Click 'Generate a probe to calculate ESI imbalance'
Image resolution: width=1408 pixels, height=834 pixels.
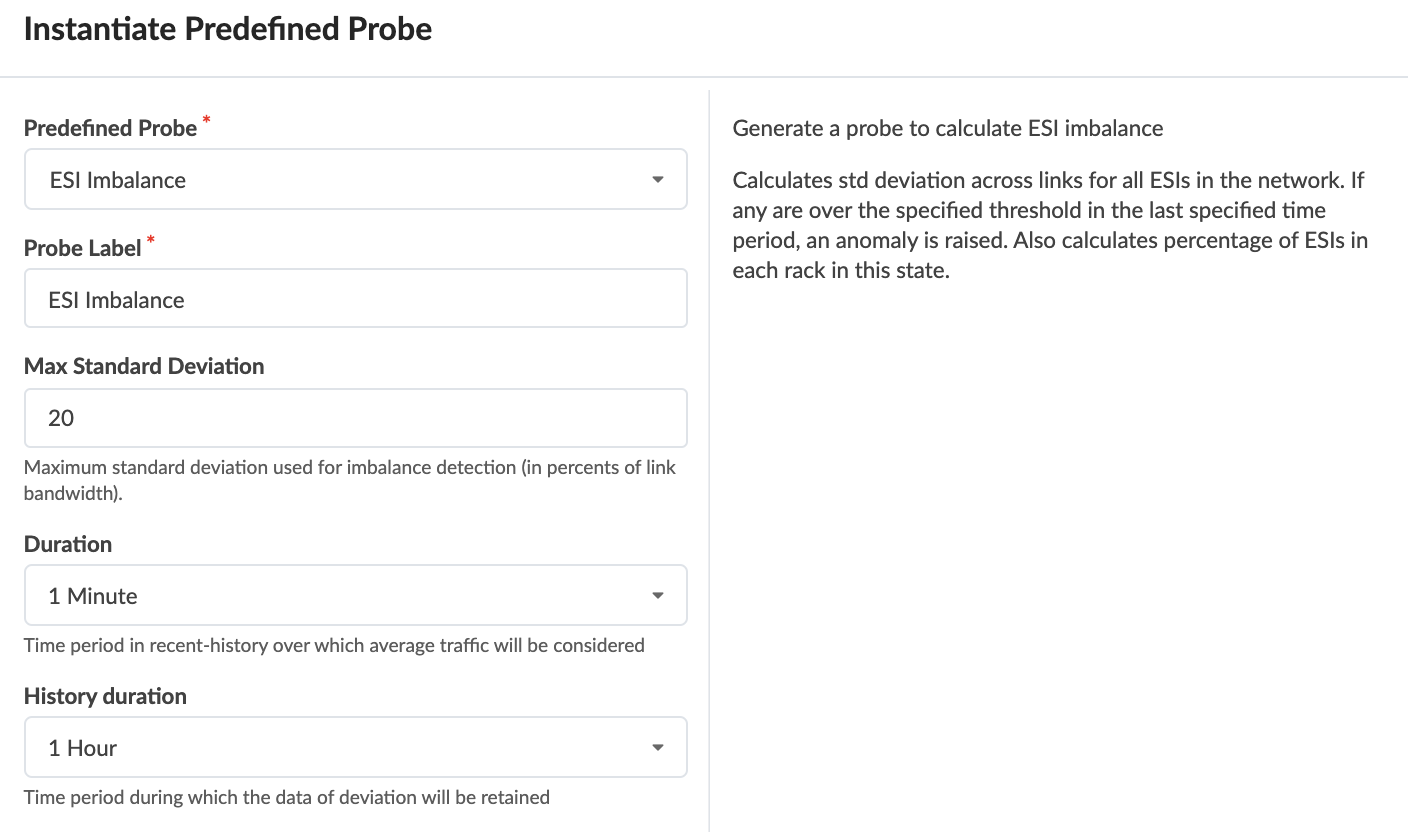947,128
